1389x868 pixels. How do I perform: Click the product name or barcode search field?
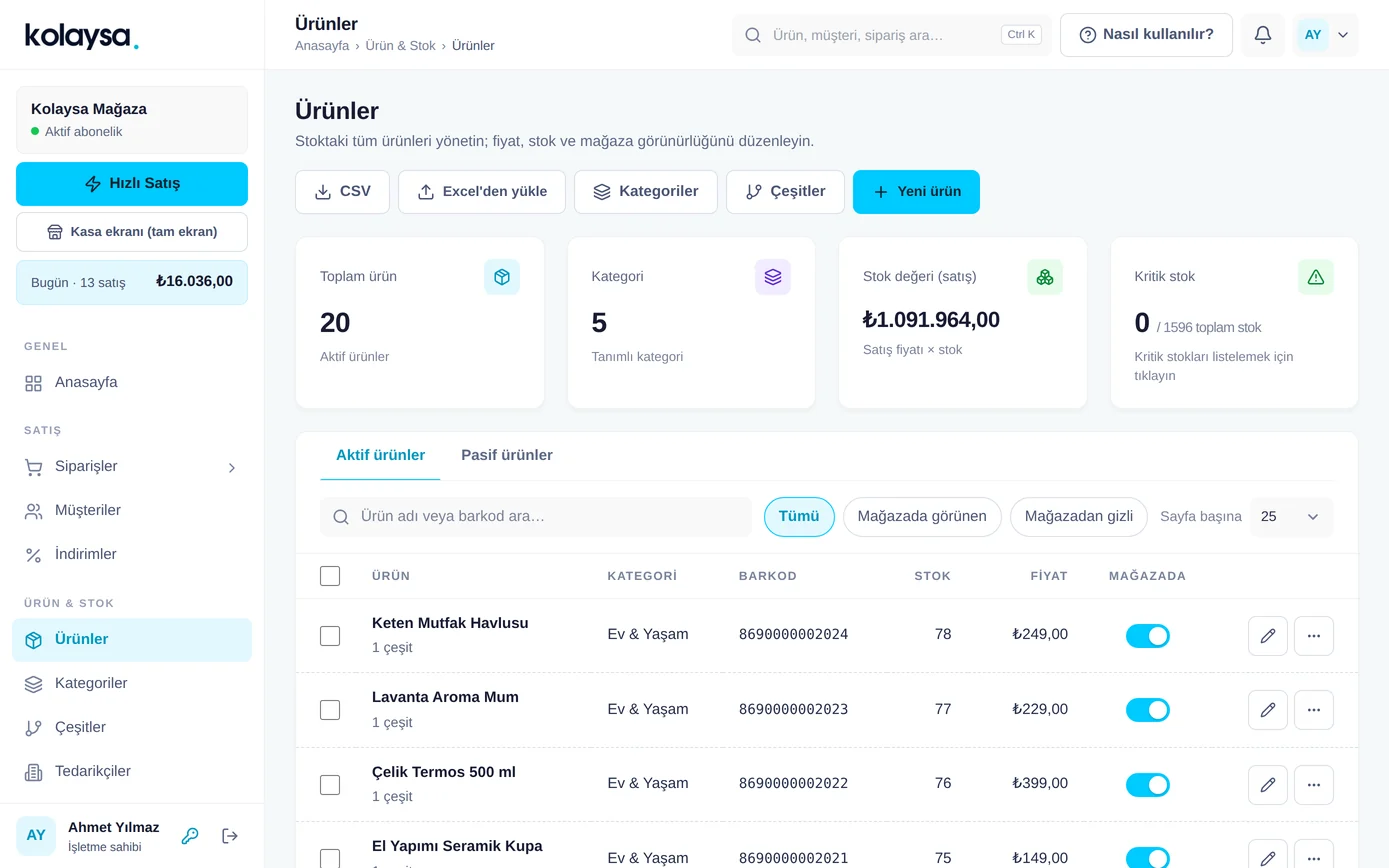[536, 517]
